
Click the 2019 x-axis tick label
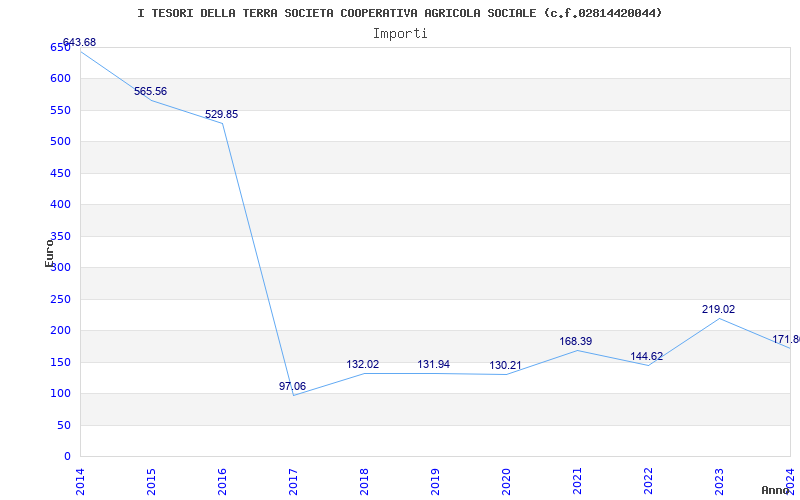point(435,481)
